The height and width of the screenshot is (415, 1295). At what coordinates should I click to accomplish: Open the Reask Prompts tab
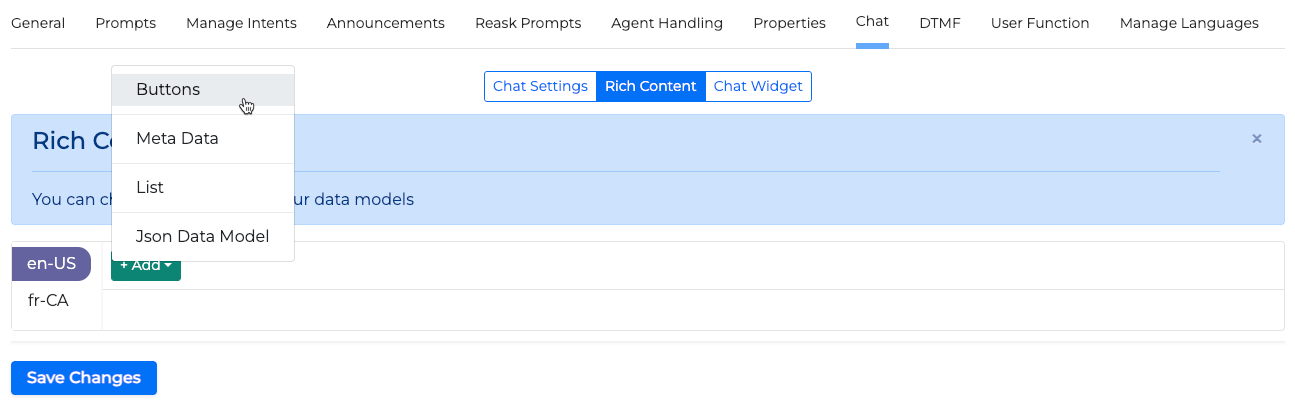[528, 23]
